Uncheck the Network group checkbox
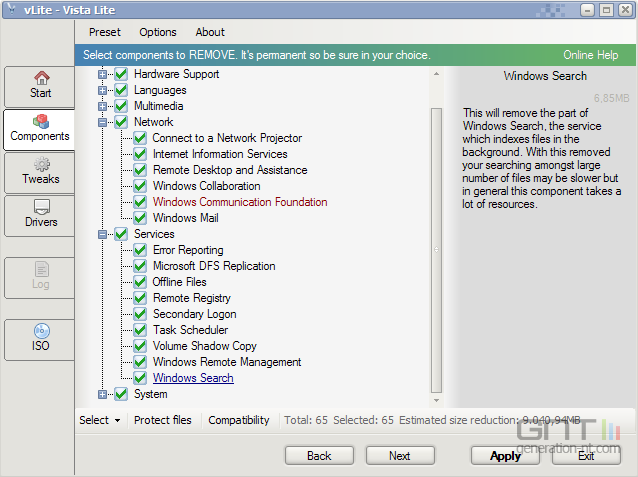This screenshot has width=638, height=477. (x=121, y=122)
